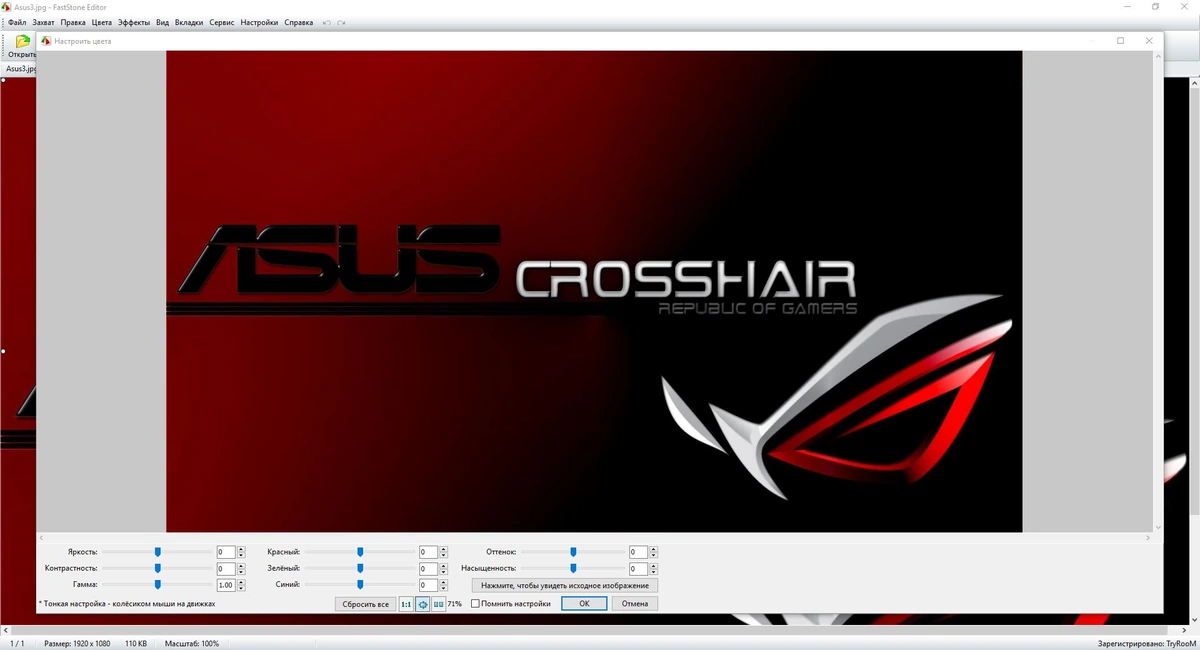This screenshot has height=650, width=1200.
Task: Click the Оттенок value input field
Action: point(638,552)
